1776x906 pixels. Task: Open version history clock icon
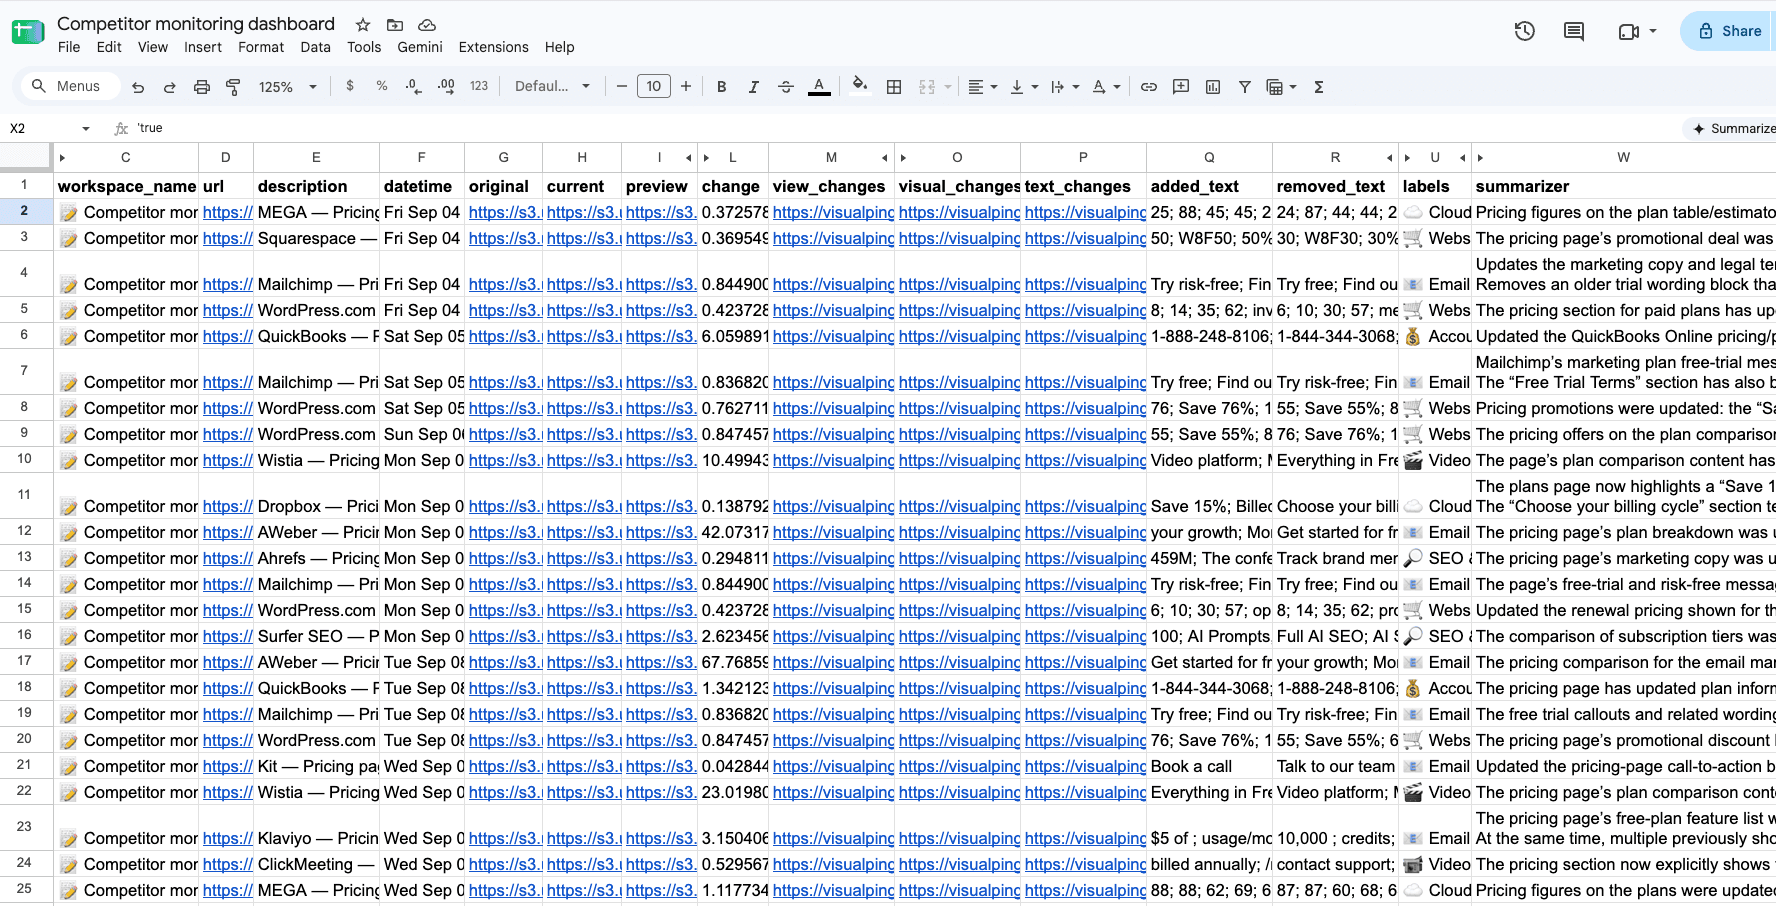tap(1524, 31)
